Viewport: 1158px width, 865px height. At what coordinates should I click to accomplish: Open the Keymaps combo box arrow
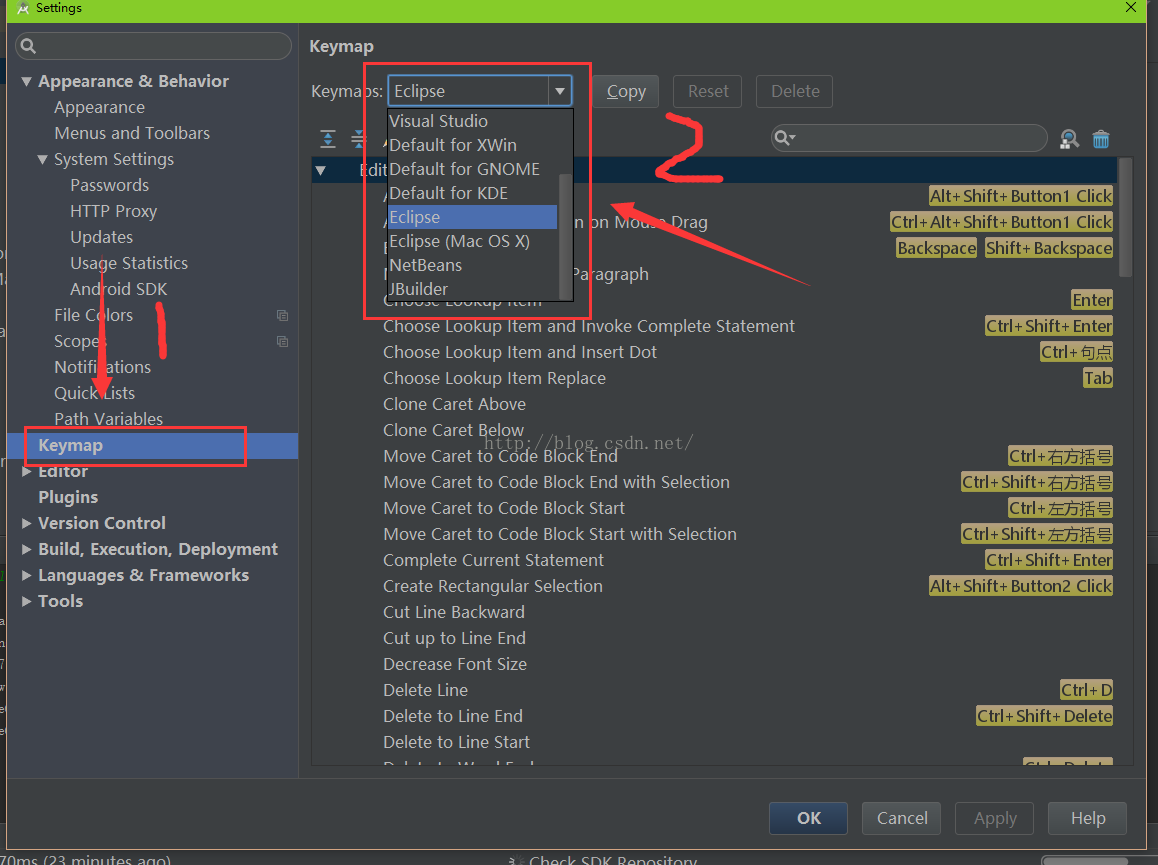pyautogui.click(x=560, y=91)
